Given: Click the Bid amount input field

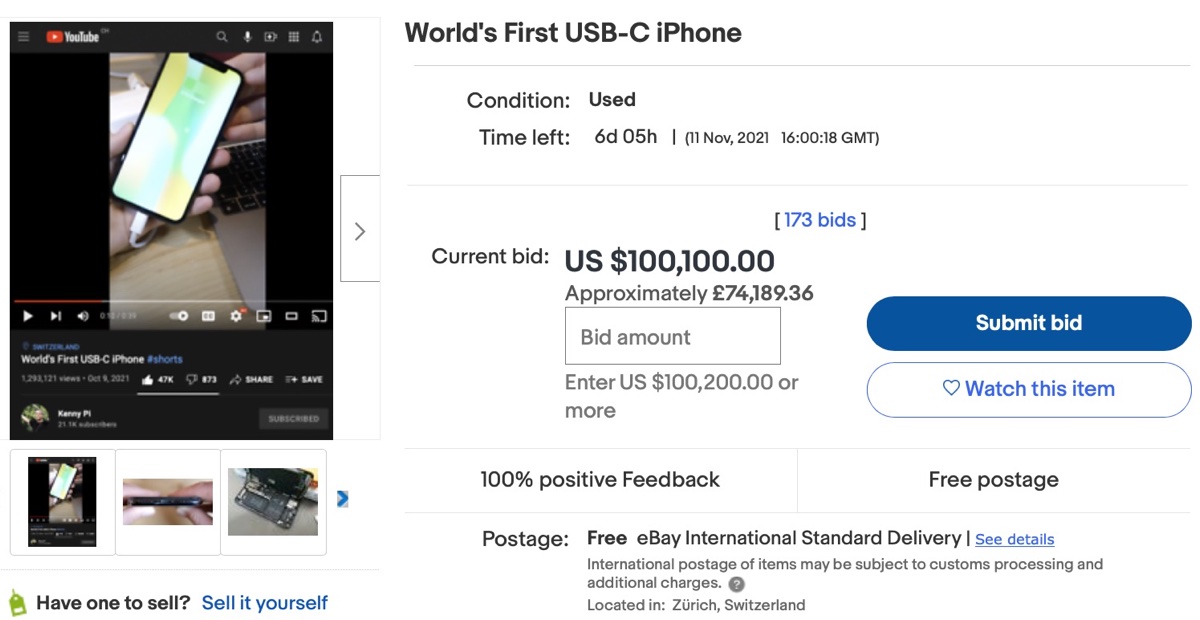Looking at the screenshot, I should 672,336.
